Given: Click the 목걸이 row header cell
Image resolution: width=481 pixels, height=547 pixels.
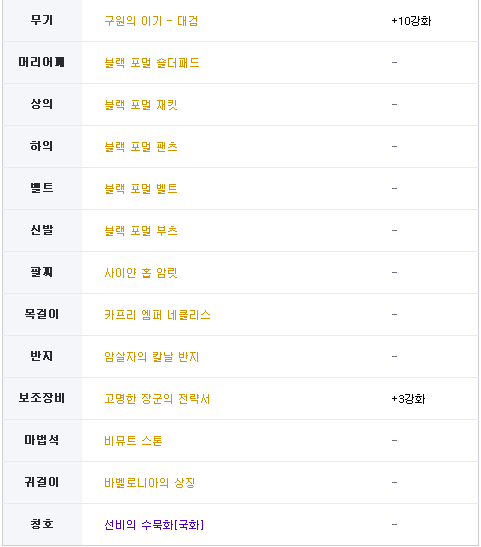Looking at the screenshot, I should (x=42, y=314).
